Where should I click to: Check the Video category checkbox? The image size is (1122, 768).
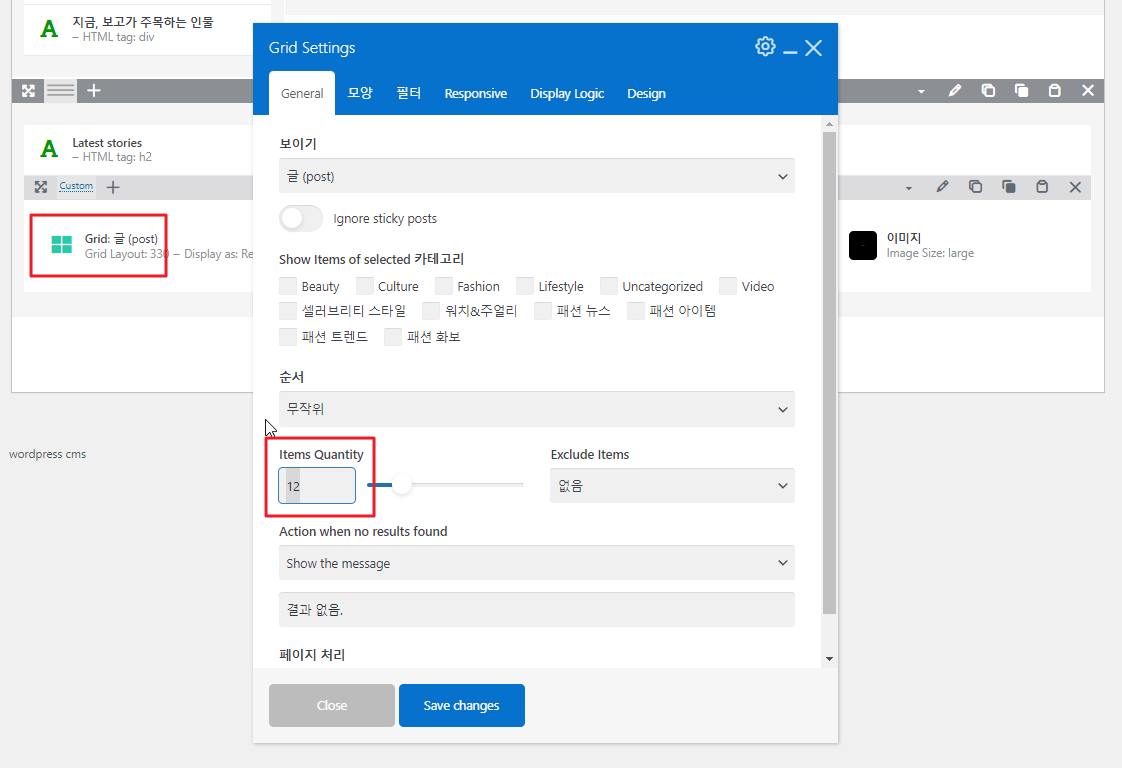tap(728, 286)
